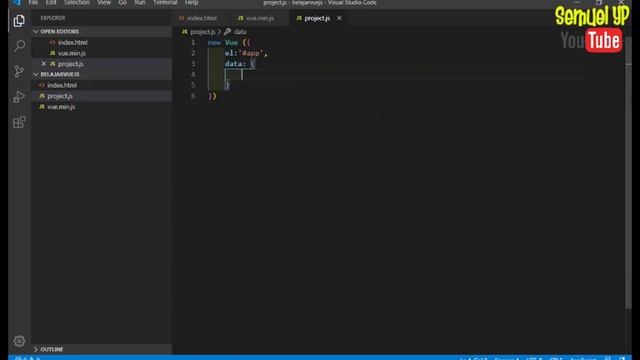Click the wrench icon in the breadcrumb
640x360 pixels.
(227, 31)
